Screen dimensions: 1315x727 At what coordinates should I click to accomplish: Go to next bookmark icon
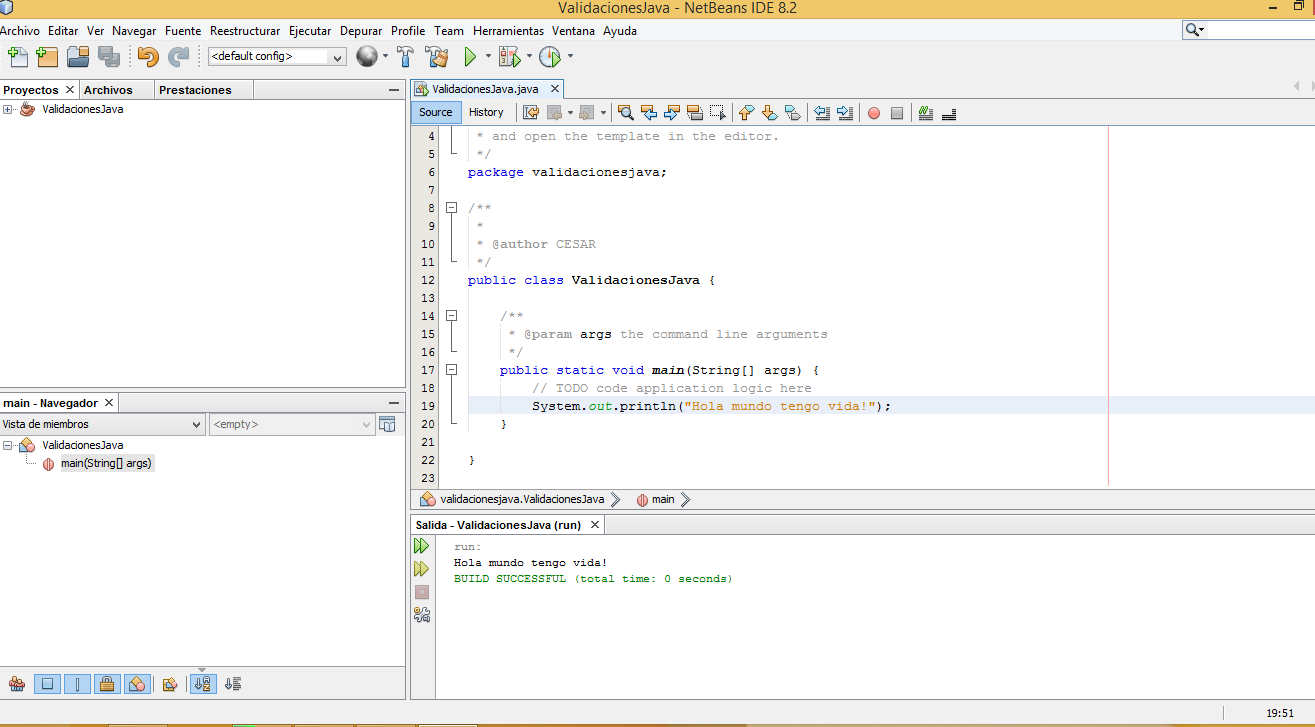[x=769, y=113]
